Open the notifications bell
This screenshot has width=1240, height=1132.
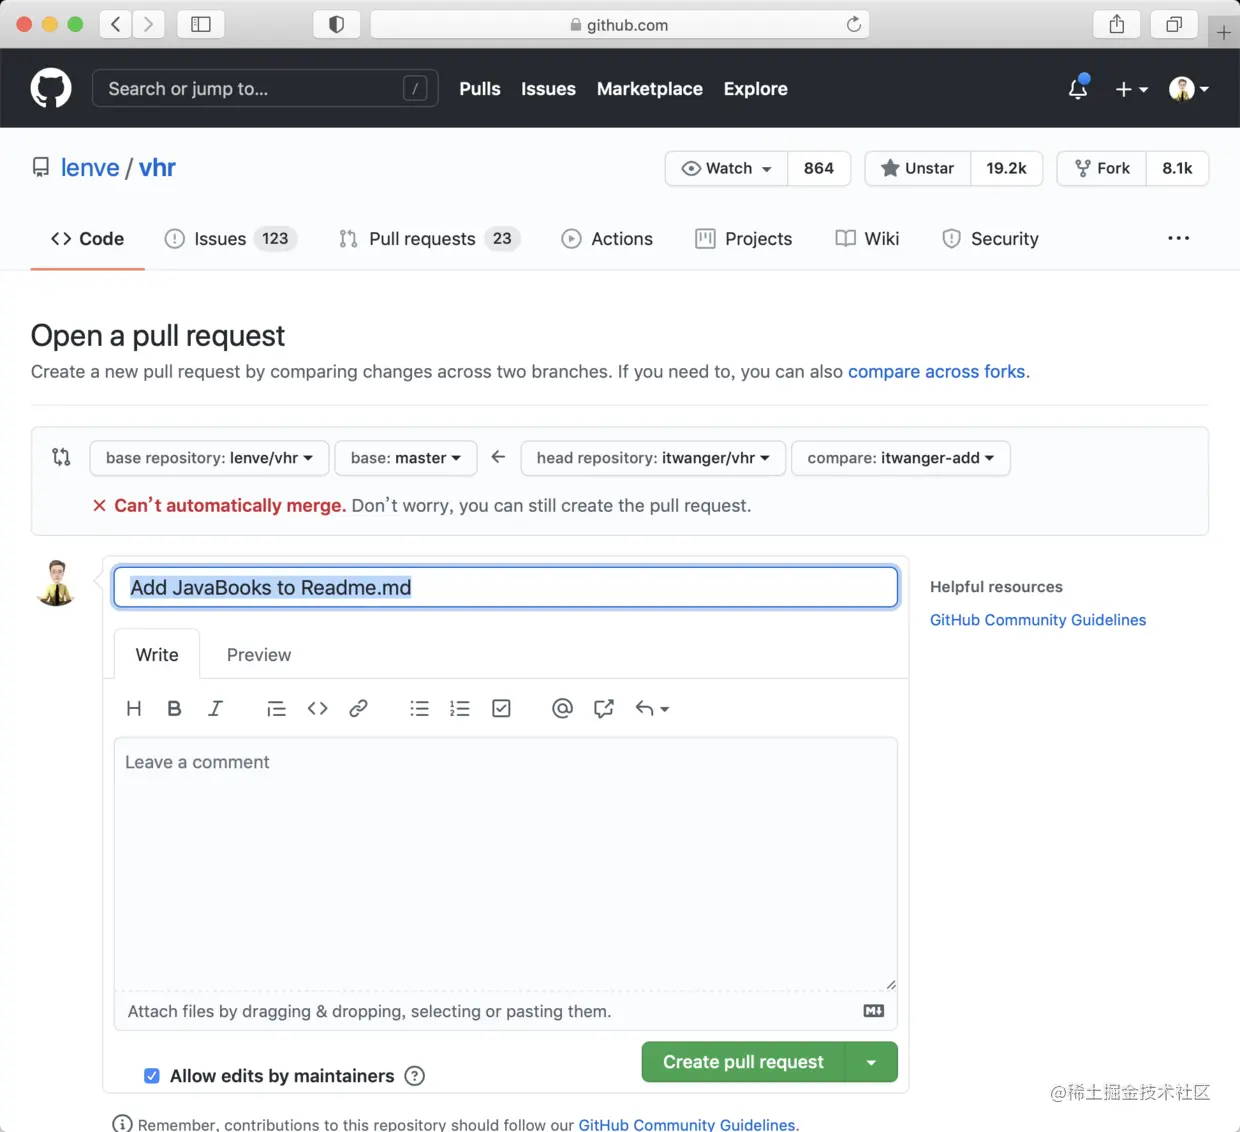coord(1078,88)
